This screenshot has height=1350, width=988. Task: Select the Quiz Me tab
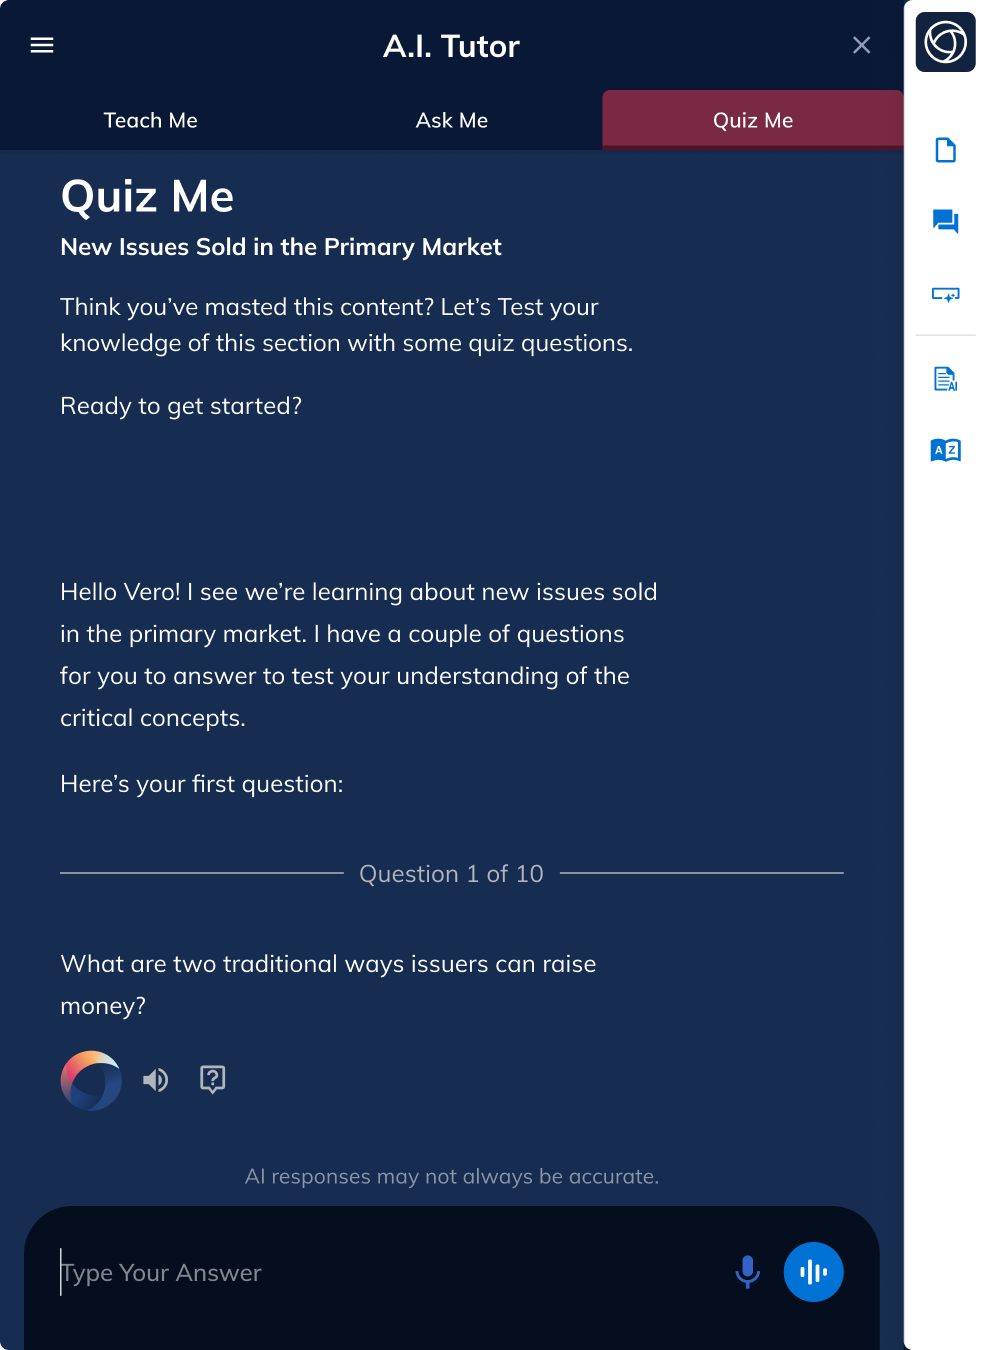coord(751,119)
